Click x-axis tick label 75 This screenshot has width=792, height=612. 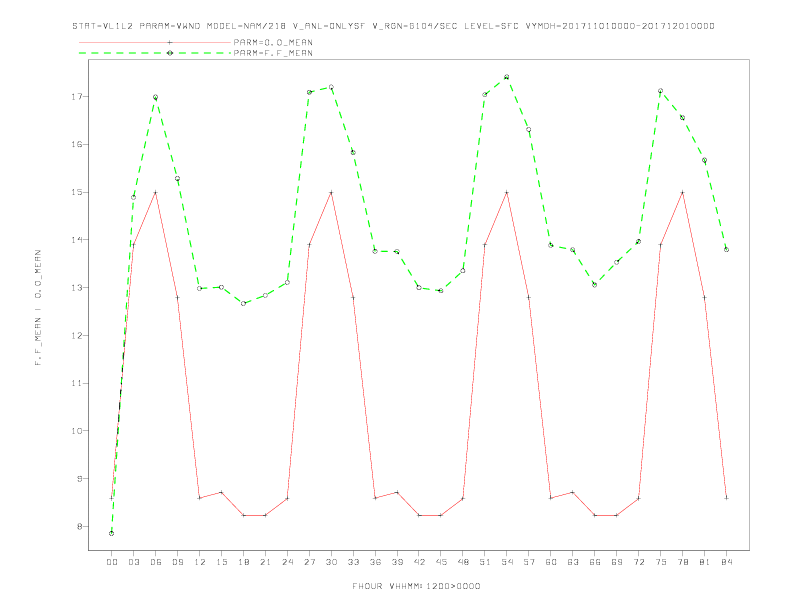pyautogui.click(x=661, y=562)
